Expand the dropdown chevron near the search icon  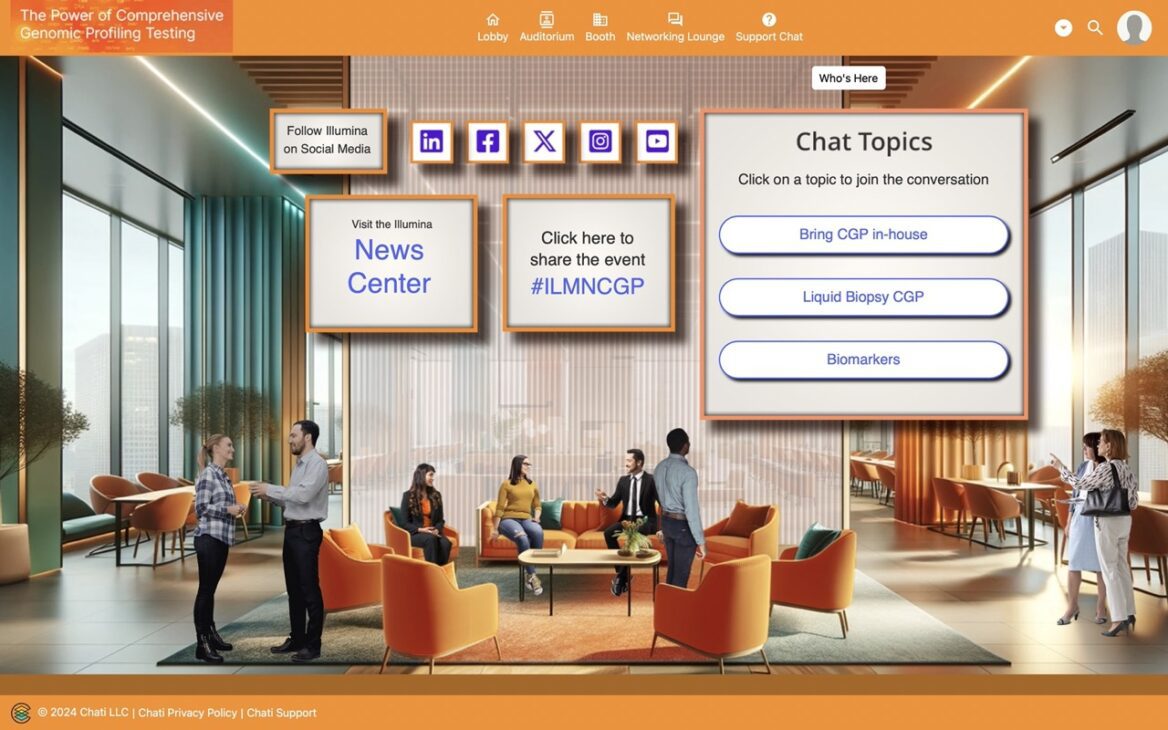pos(1062,27)
